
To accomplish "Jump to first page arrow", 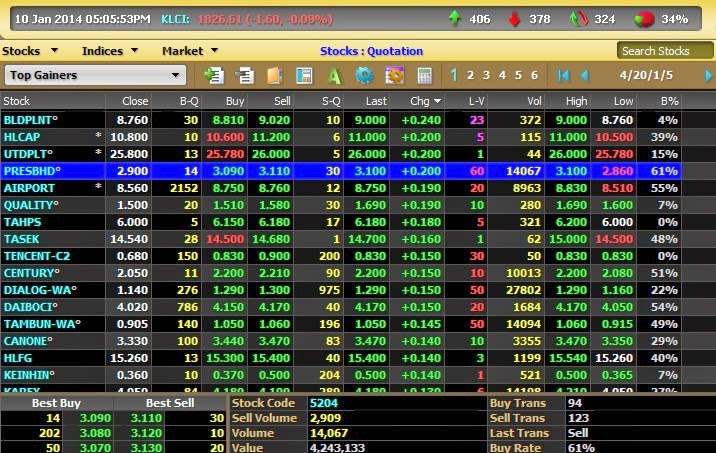I will click(563, 75).
